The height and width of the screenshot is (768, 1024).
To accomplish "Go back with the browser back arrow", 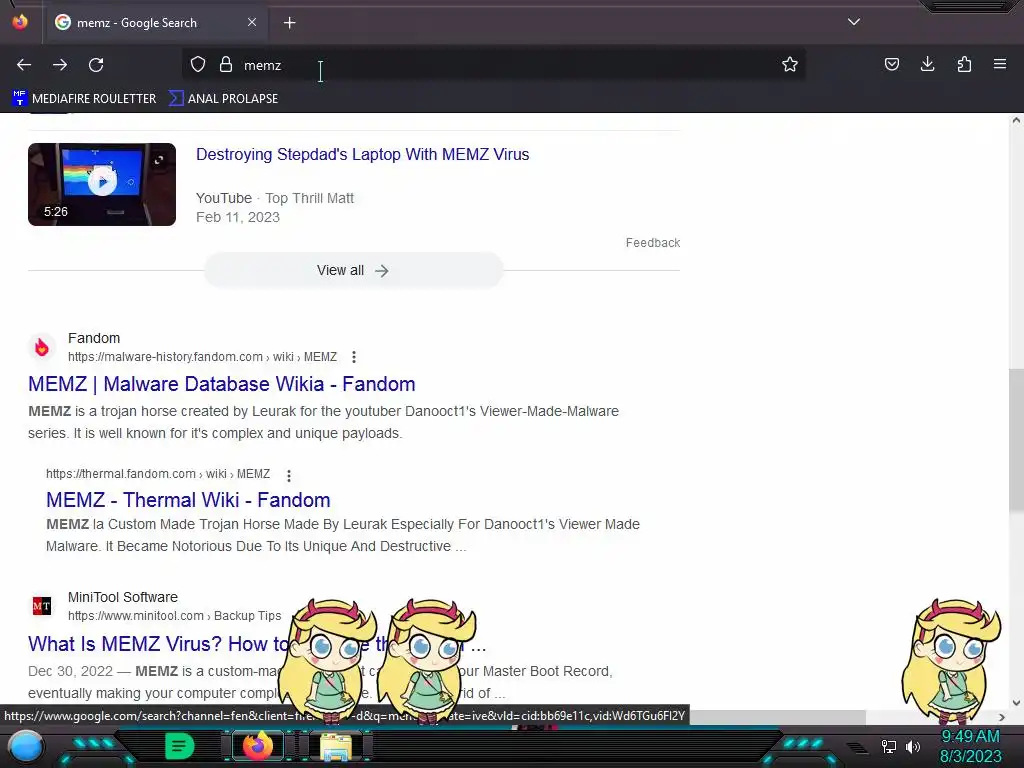I will [24, 65].
